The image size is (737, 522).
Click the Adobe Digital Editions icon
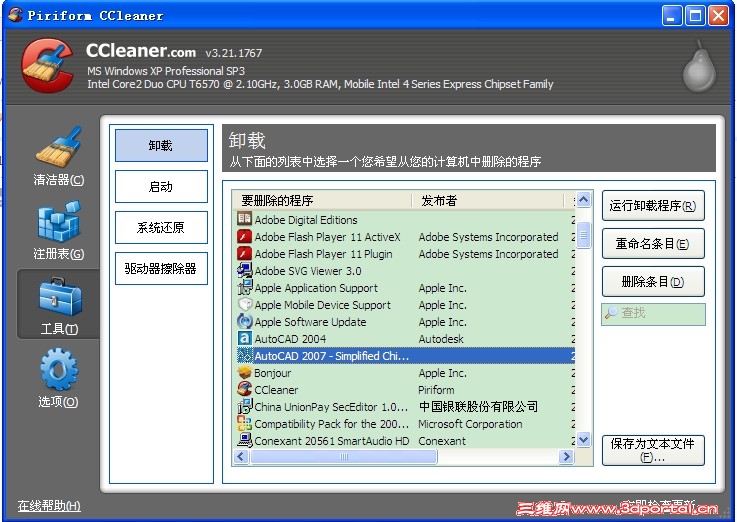pos(244,219)
